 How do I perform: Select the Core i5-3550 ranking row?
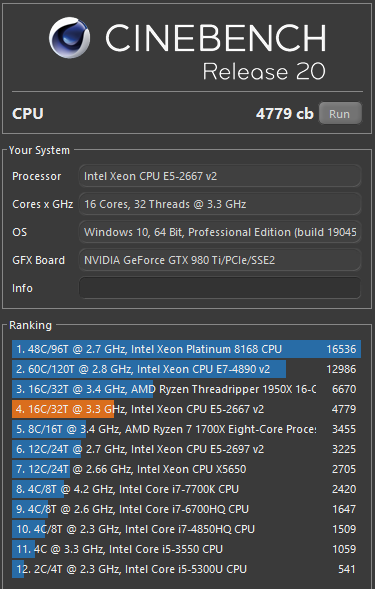pos(186,549)
